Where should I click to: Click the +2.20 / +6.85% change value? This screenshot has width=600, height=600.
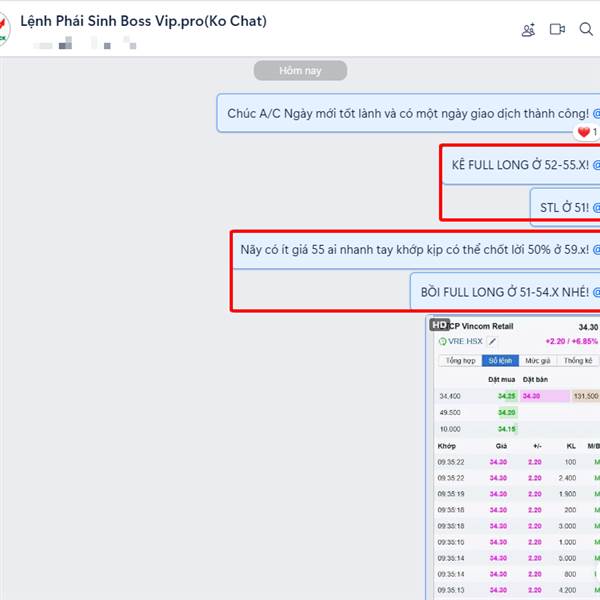571,341
